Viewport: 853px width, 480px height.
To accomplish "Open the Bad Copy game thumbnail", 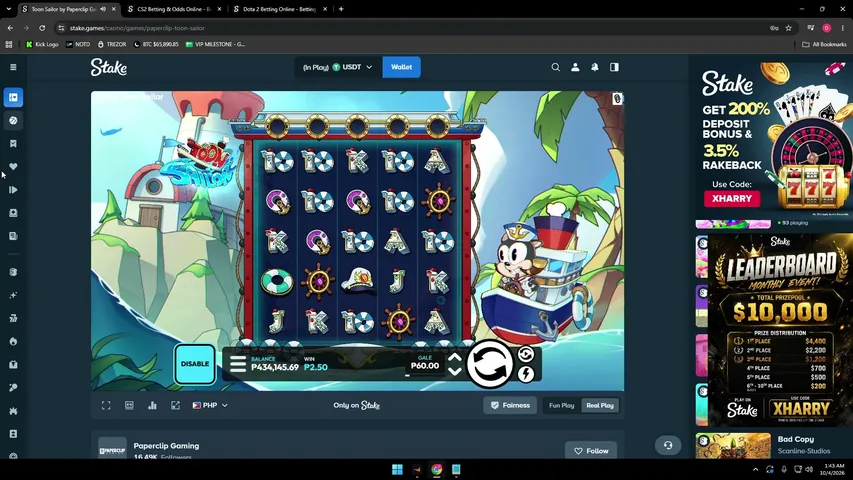I will pyautogui.click(x=733, y=446).
